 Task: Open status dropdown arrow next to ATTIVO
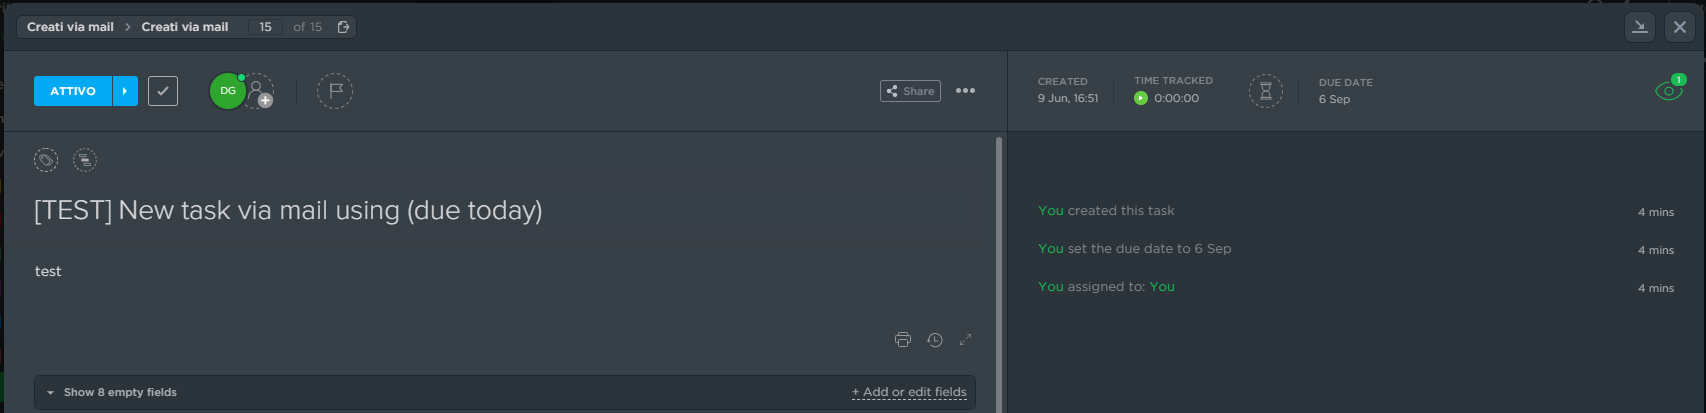125,91
